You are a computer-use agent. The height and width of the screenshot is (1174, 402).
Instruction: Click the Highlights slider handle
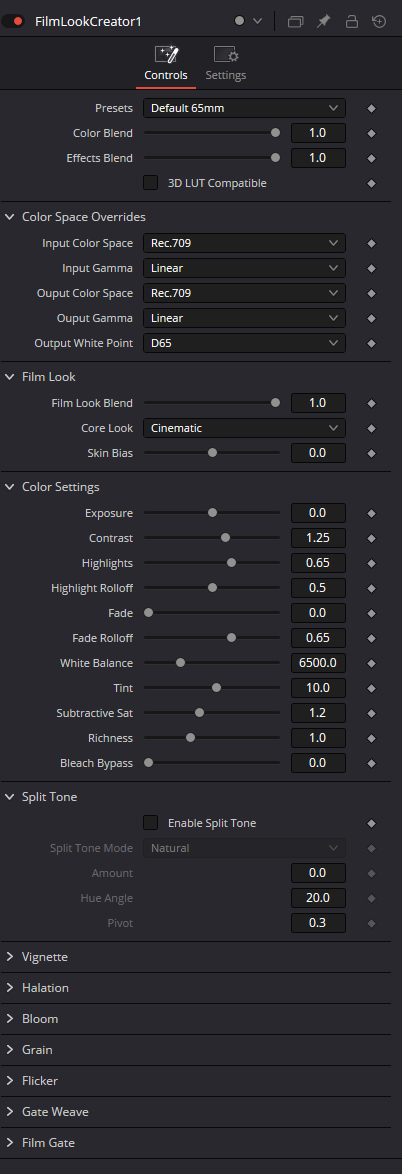(x=231, y=563)
